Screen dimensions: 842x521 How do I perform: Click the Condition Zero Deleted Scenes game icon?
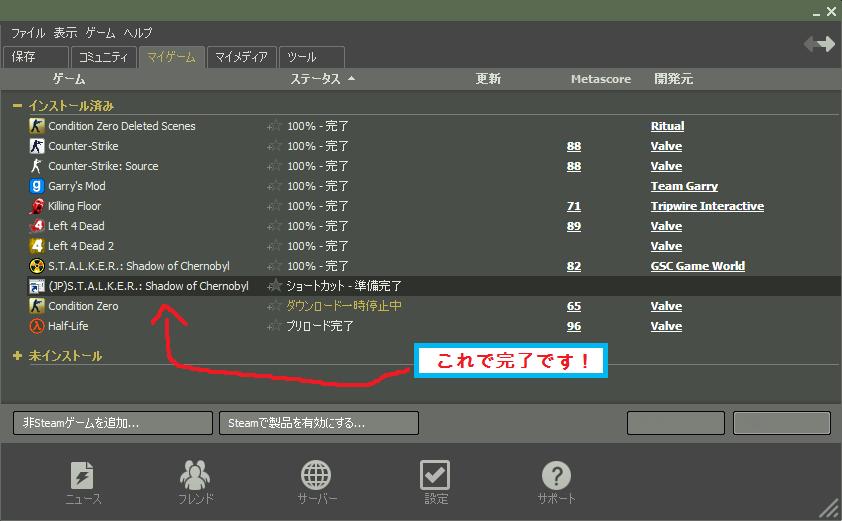point(37,126)
